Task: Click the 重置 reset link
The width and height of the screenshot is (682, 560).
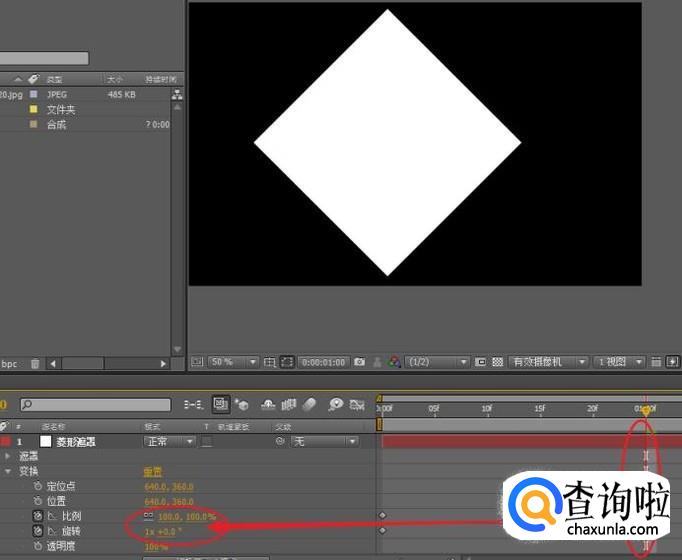Action: 152,471
